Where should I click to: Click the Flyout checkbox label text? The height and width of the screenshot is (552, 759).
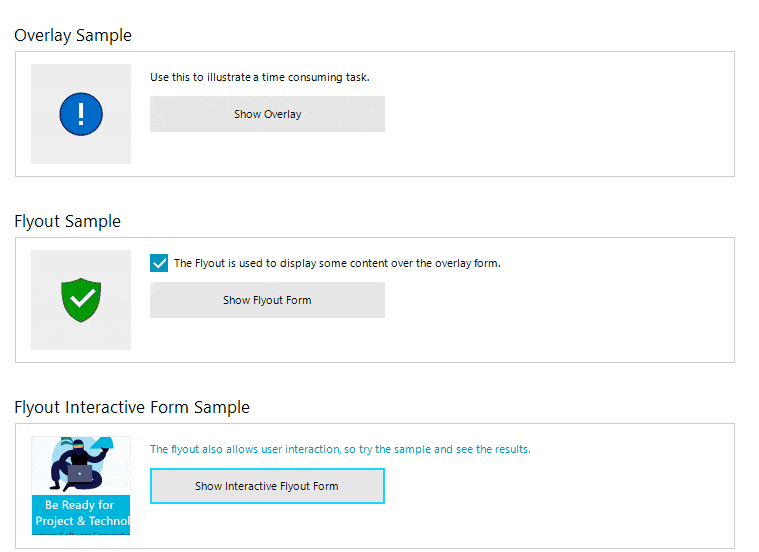click(337, 263)
